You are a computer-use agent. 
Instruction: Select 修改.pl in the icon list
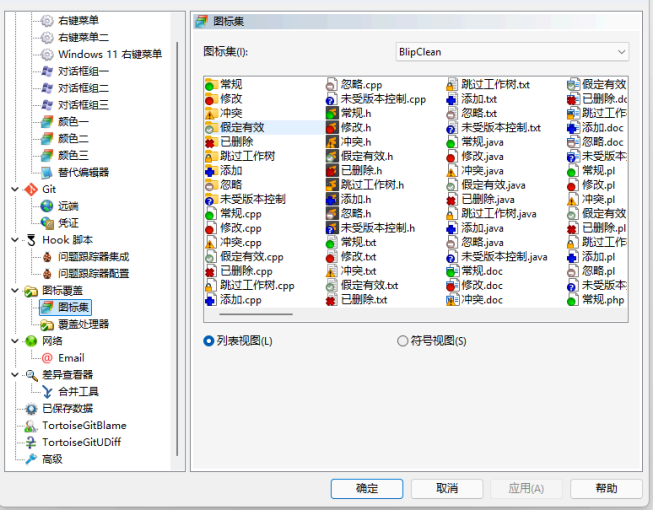599,185
